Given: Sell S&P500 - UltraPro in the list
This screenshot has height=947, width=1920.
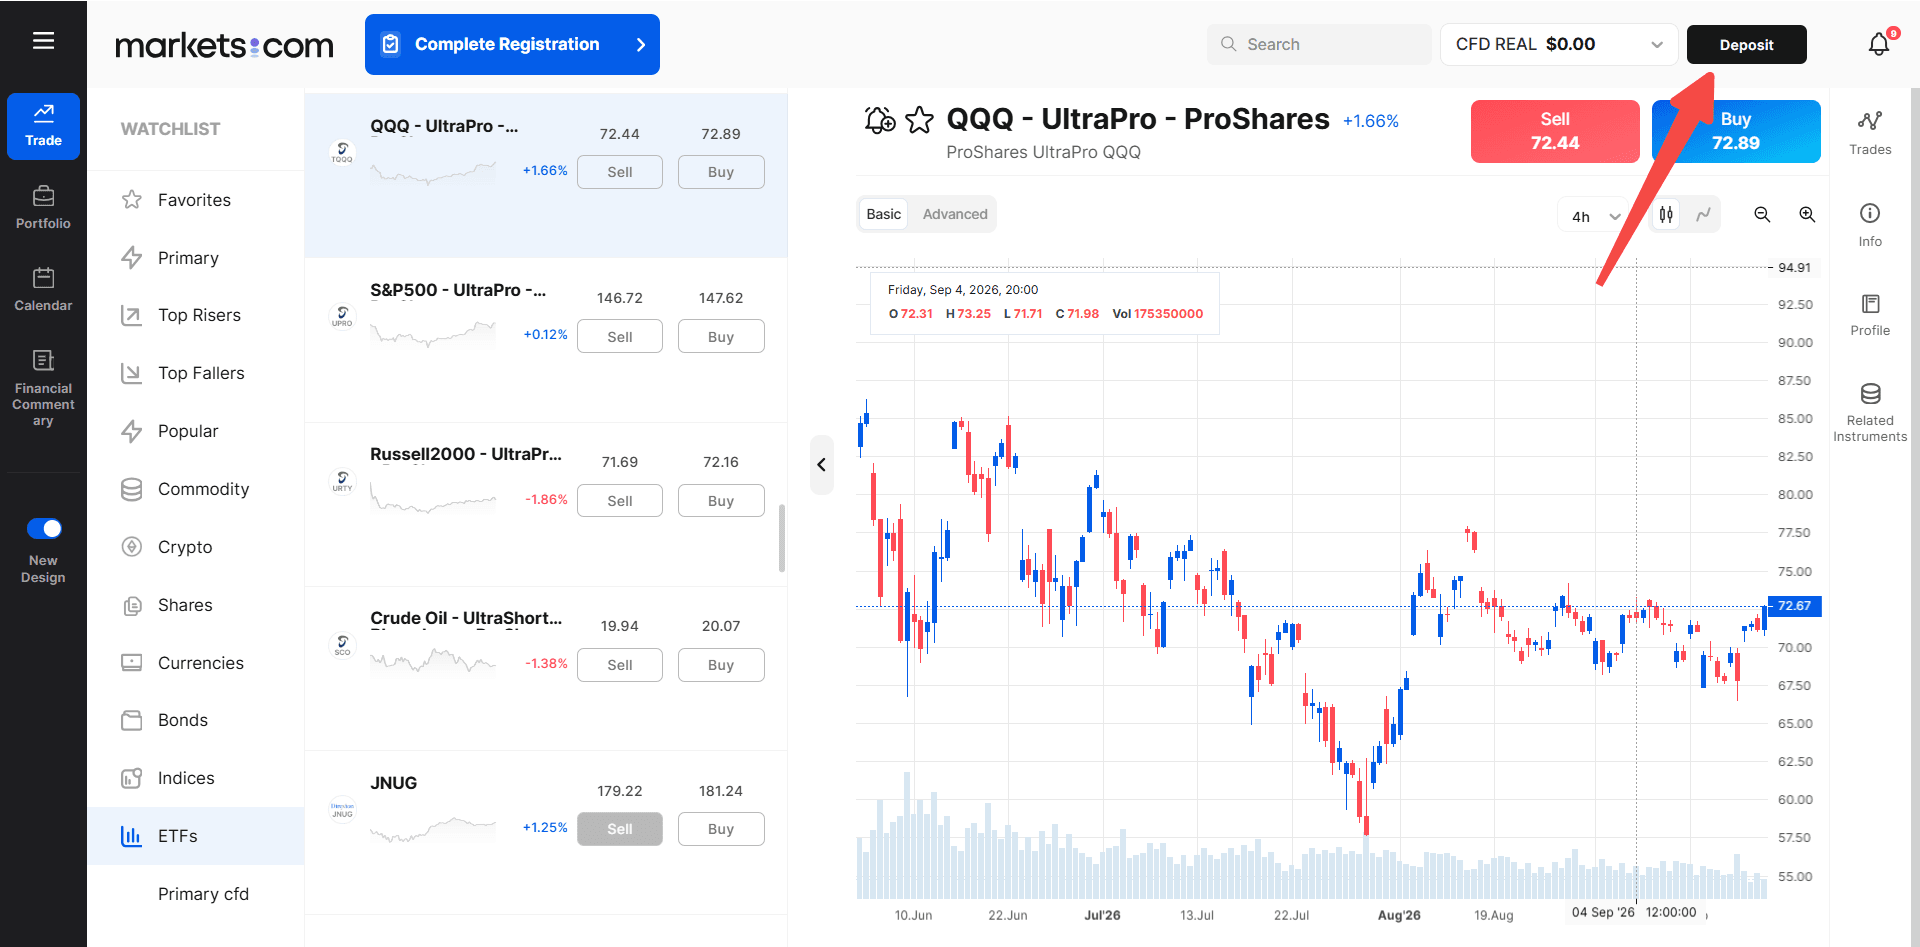Looking at the screenshot, I should click(x=620, y=337).
